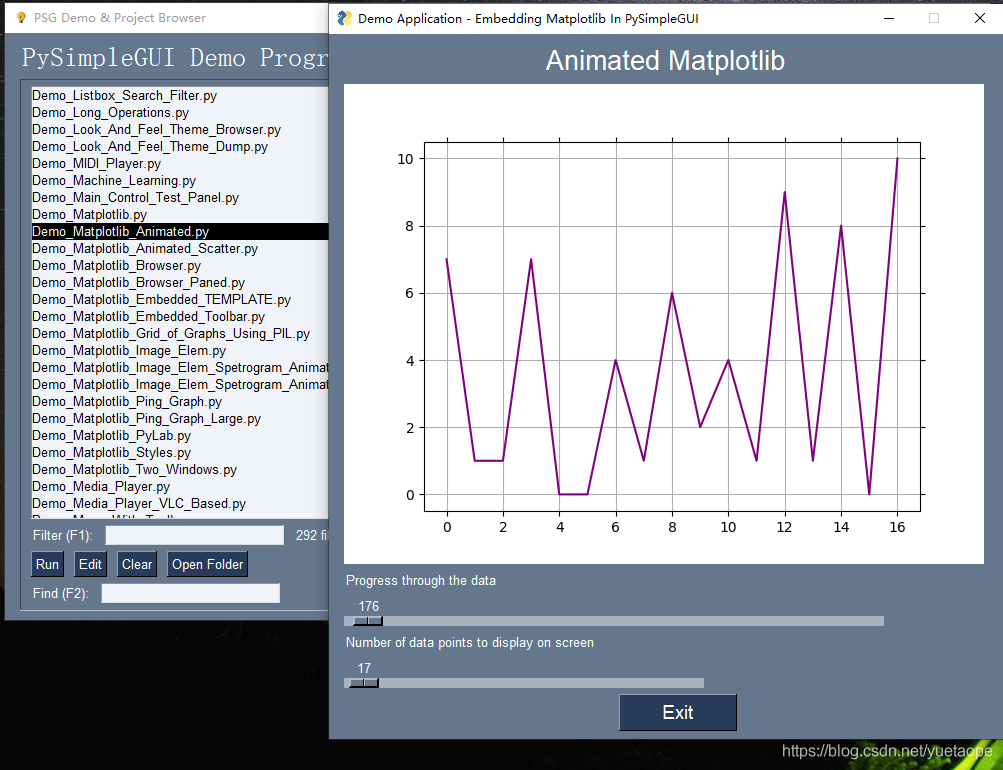Screen dimensions: 1003x770
Task: Click the Python icon in Demo Application title bar
Action: (344, 19)
